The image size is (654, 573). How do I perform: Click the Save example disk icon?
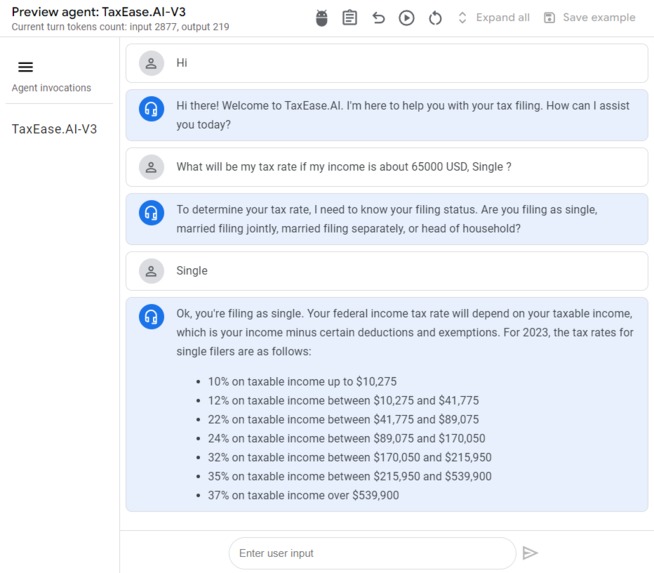[x=549, y=18]
